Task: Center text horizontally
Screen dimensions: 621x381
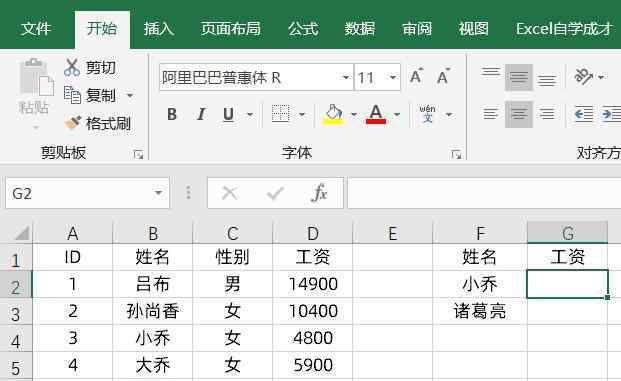Action: point(518,114)
